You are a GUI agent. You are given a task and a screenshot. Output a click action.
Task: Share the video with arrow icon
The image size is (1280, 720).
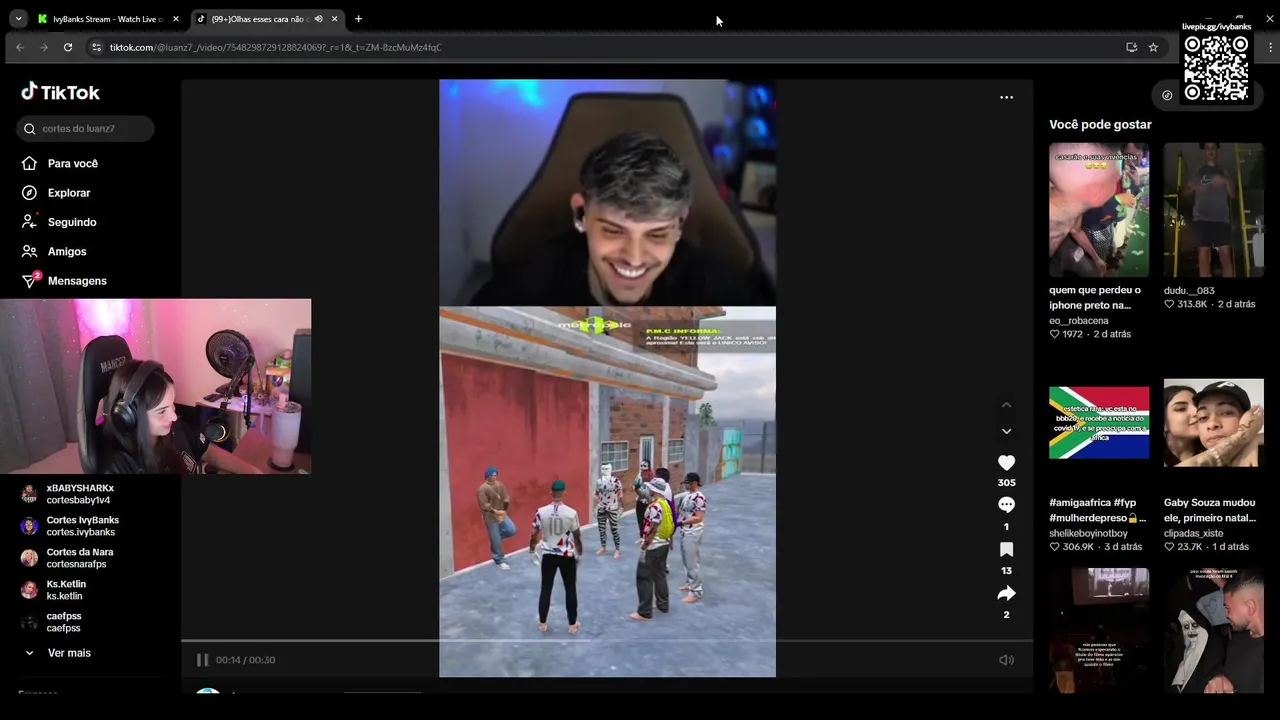[1006, 594]
